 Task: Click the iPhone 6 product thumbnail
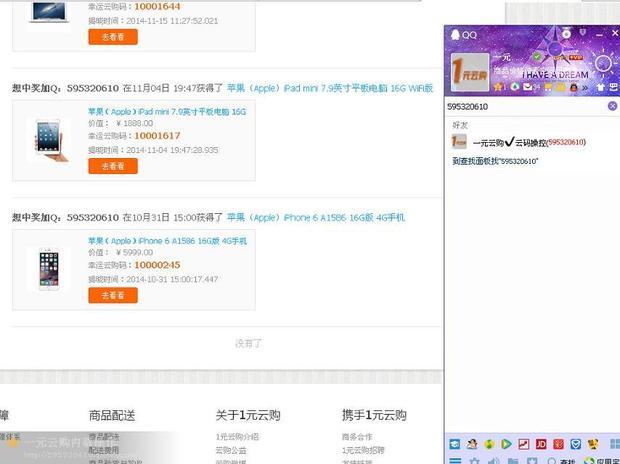coord(49,269)
